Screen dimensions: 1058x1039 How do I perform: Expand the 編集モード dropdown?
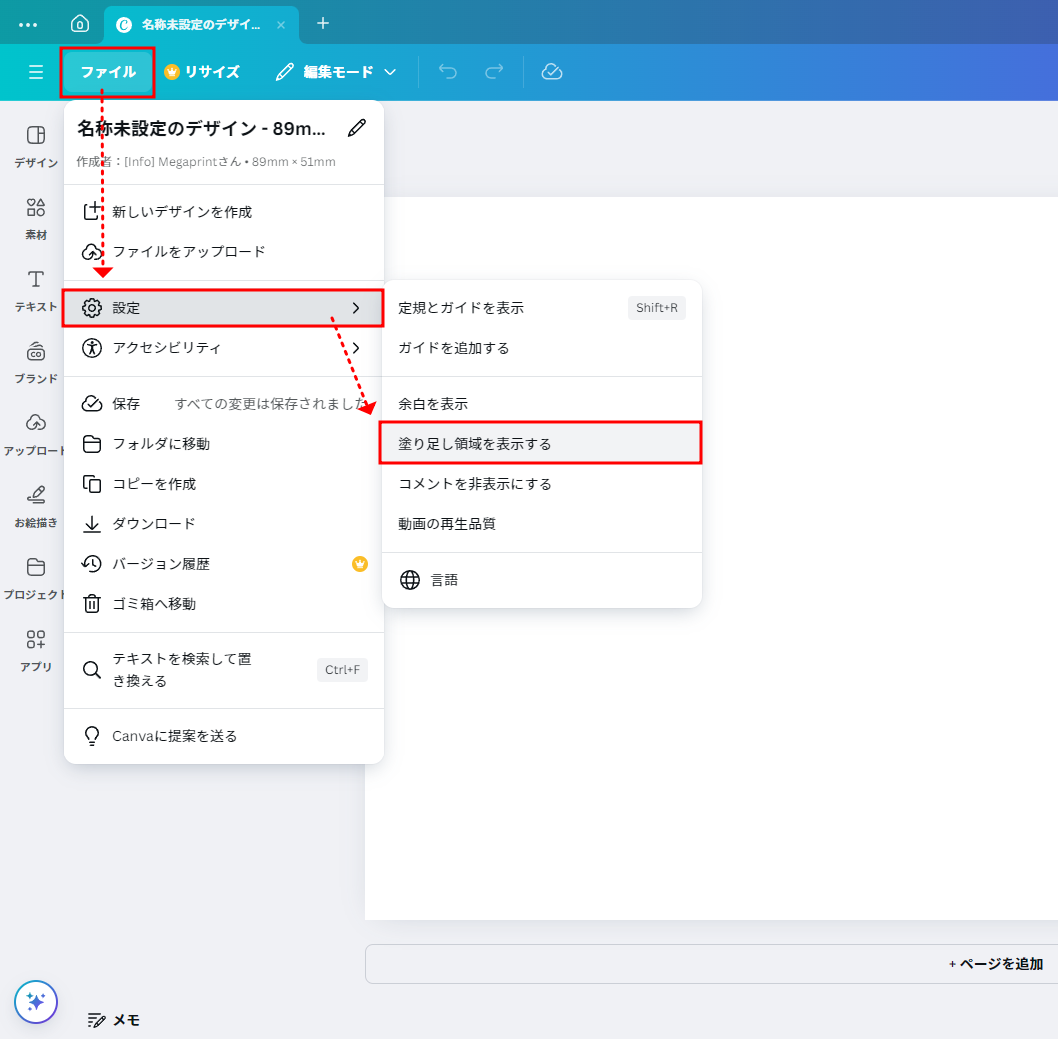[336, 72]
